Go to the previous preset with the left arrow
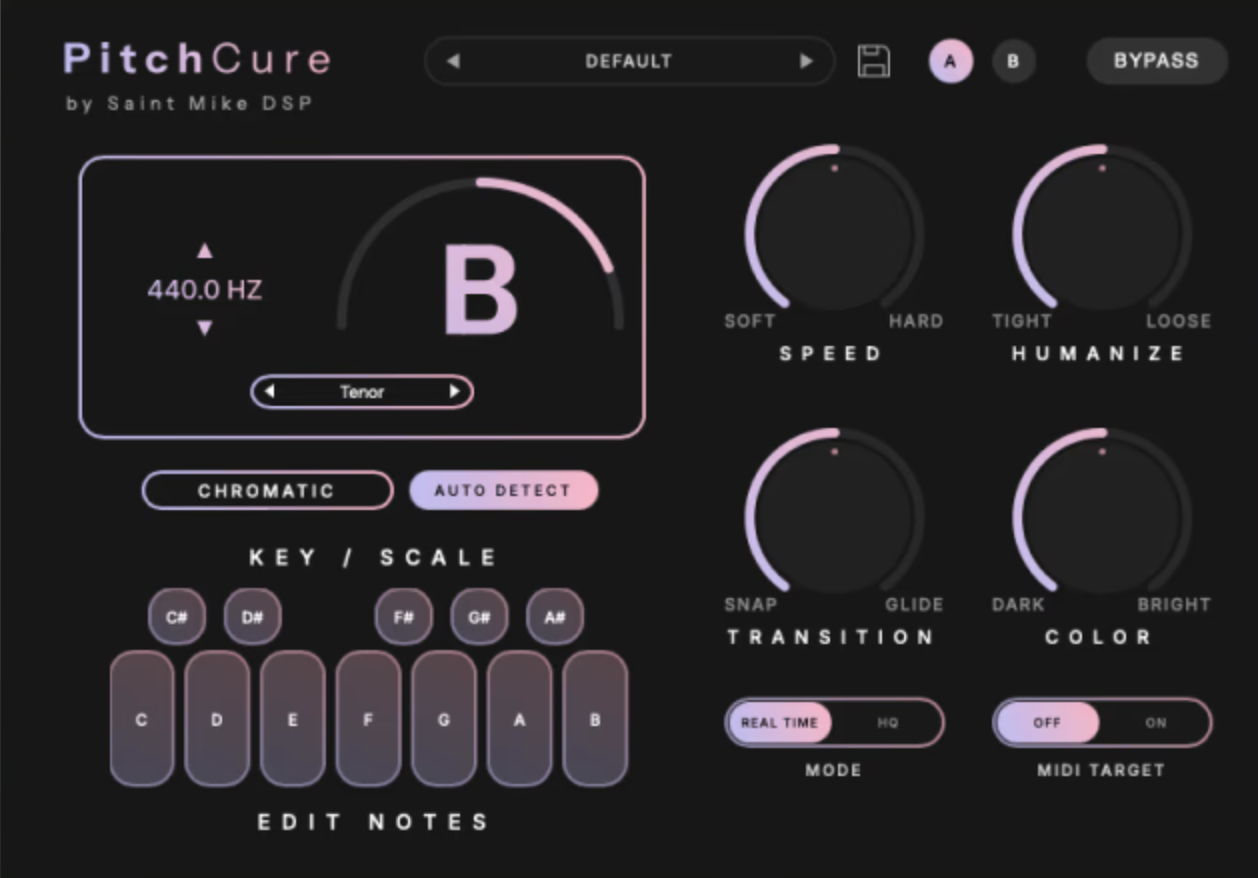This screenshot has width=1258, height=878. point(453,61)
